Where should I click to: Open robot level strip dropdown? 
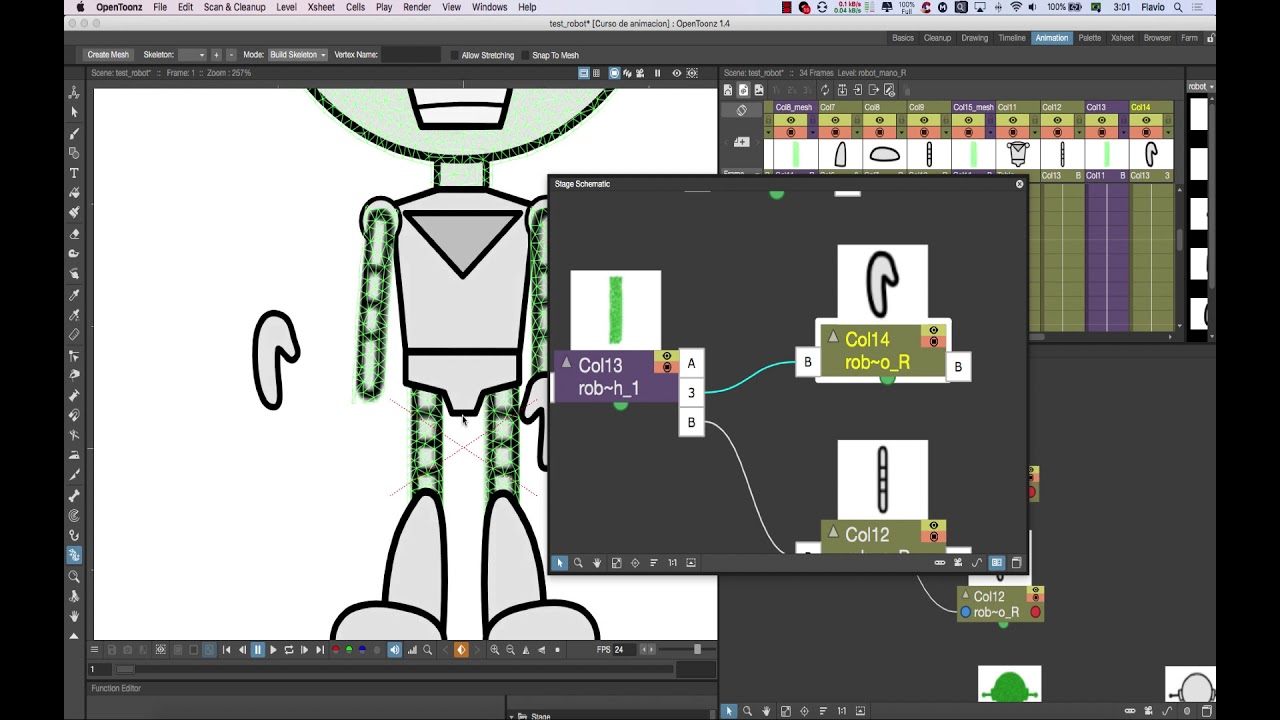[1201, 87]
